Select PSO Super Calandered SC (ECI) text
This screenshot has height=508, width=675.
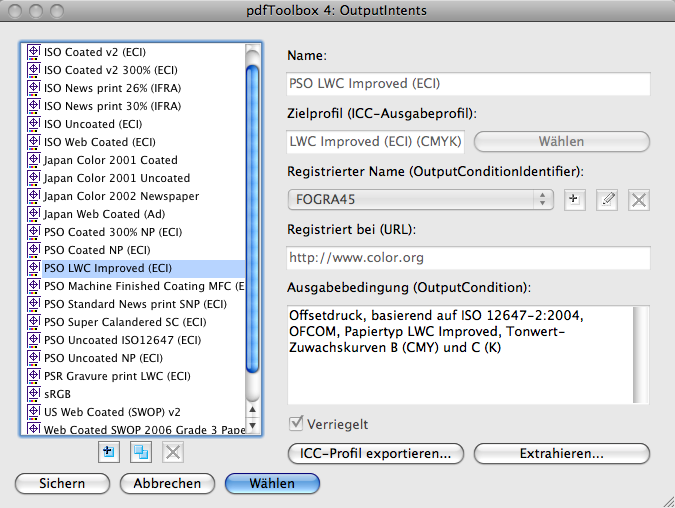coord(125,322)
